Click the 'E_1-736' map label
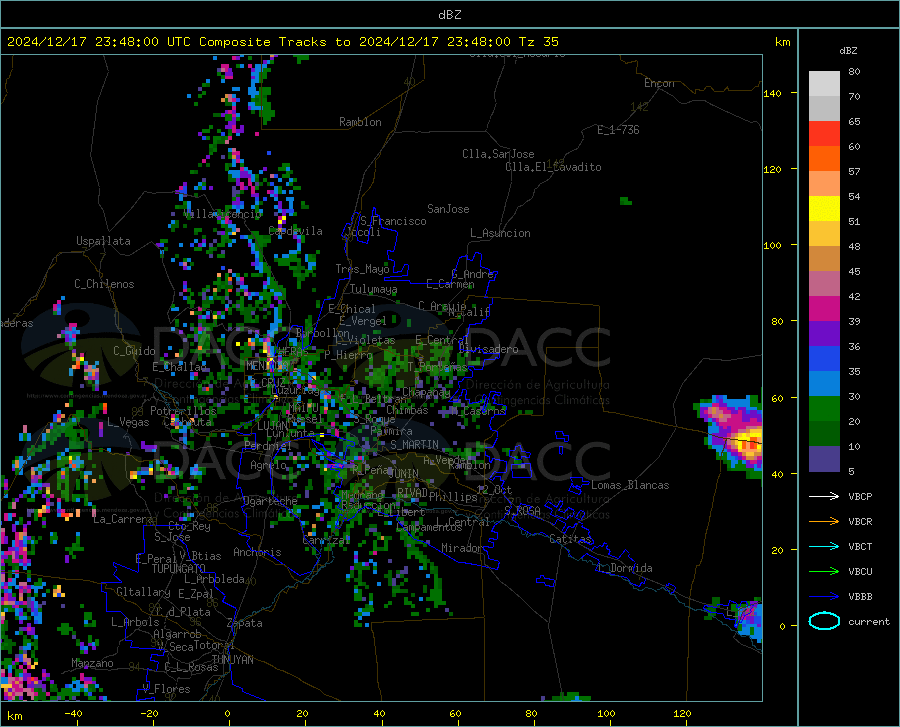 (x=618, y=130)
